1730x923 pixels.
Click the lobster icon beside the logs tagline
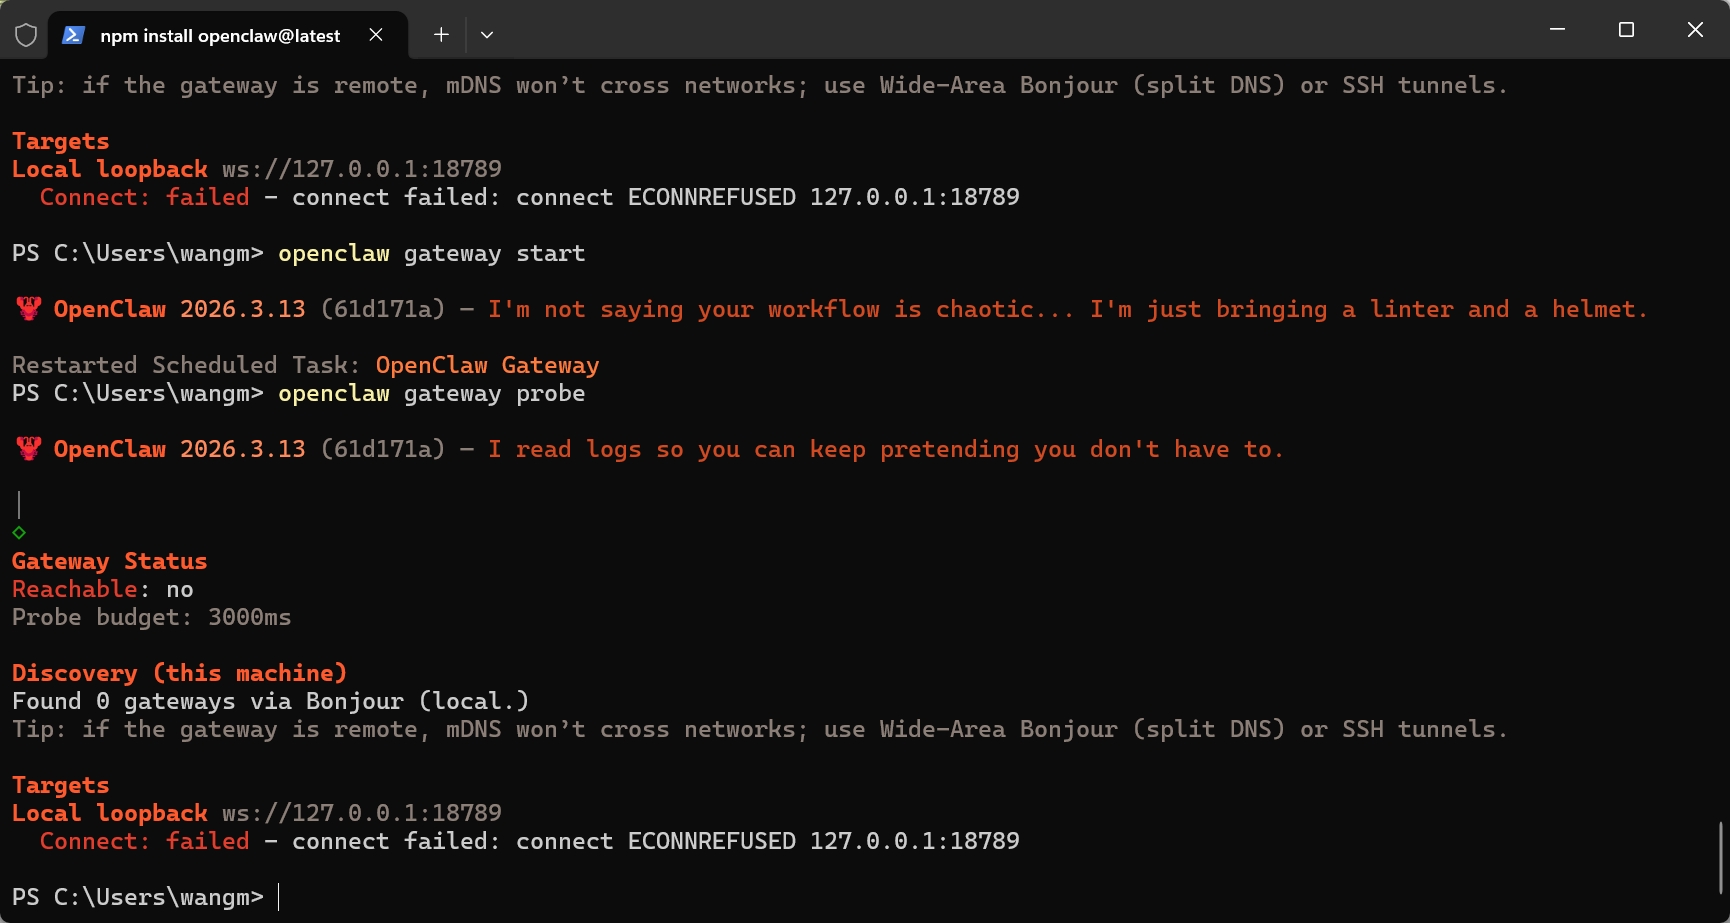coord(29,449)
